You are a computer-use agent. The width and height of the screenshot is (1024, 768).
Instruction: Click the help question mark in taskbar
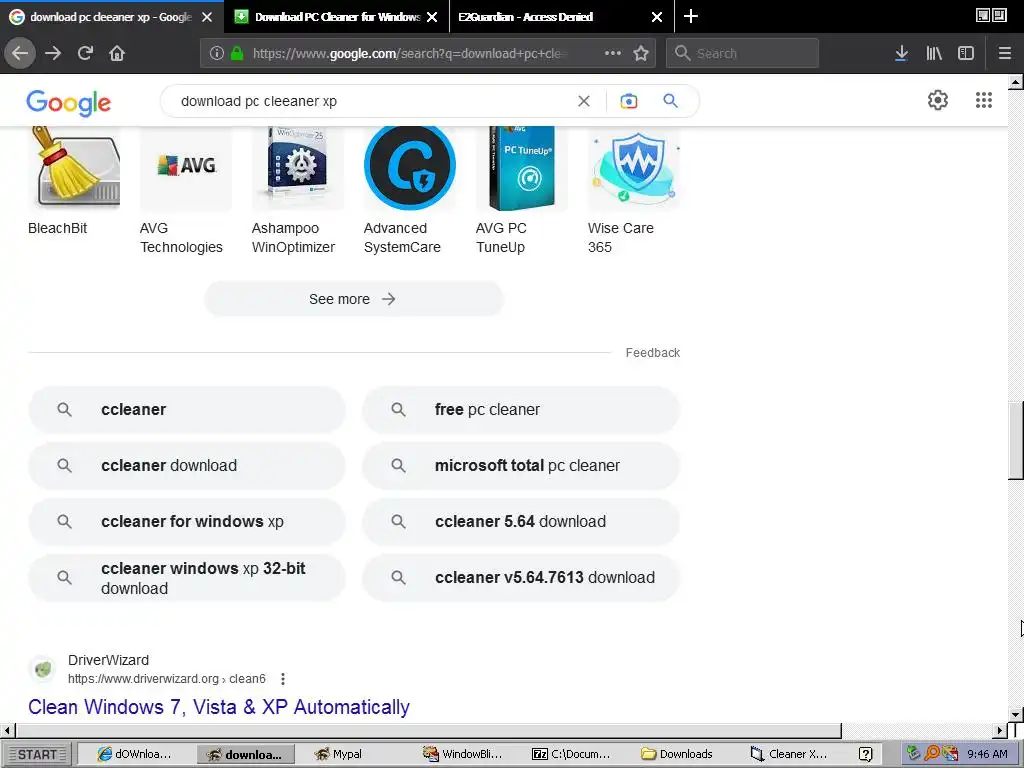coord(865,754)
